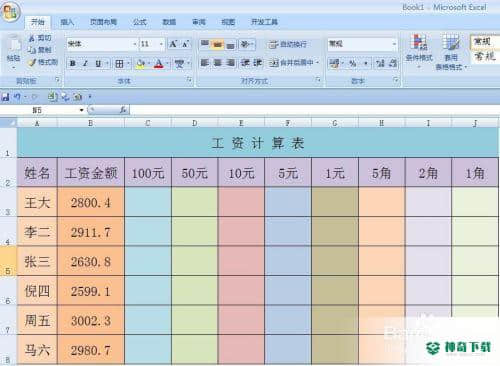500x366 pixels.
Task: Click the fill color paint bucket
Action: [140, 63]
